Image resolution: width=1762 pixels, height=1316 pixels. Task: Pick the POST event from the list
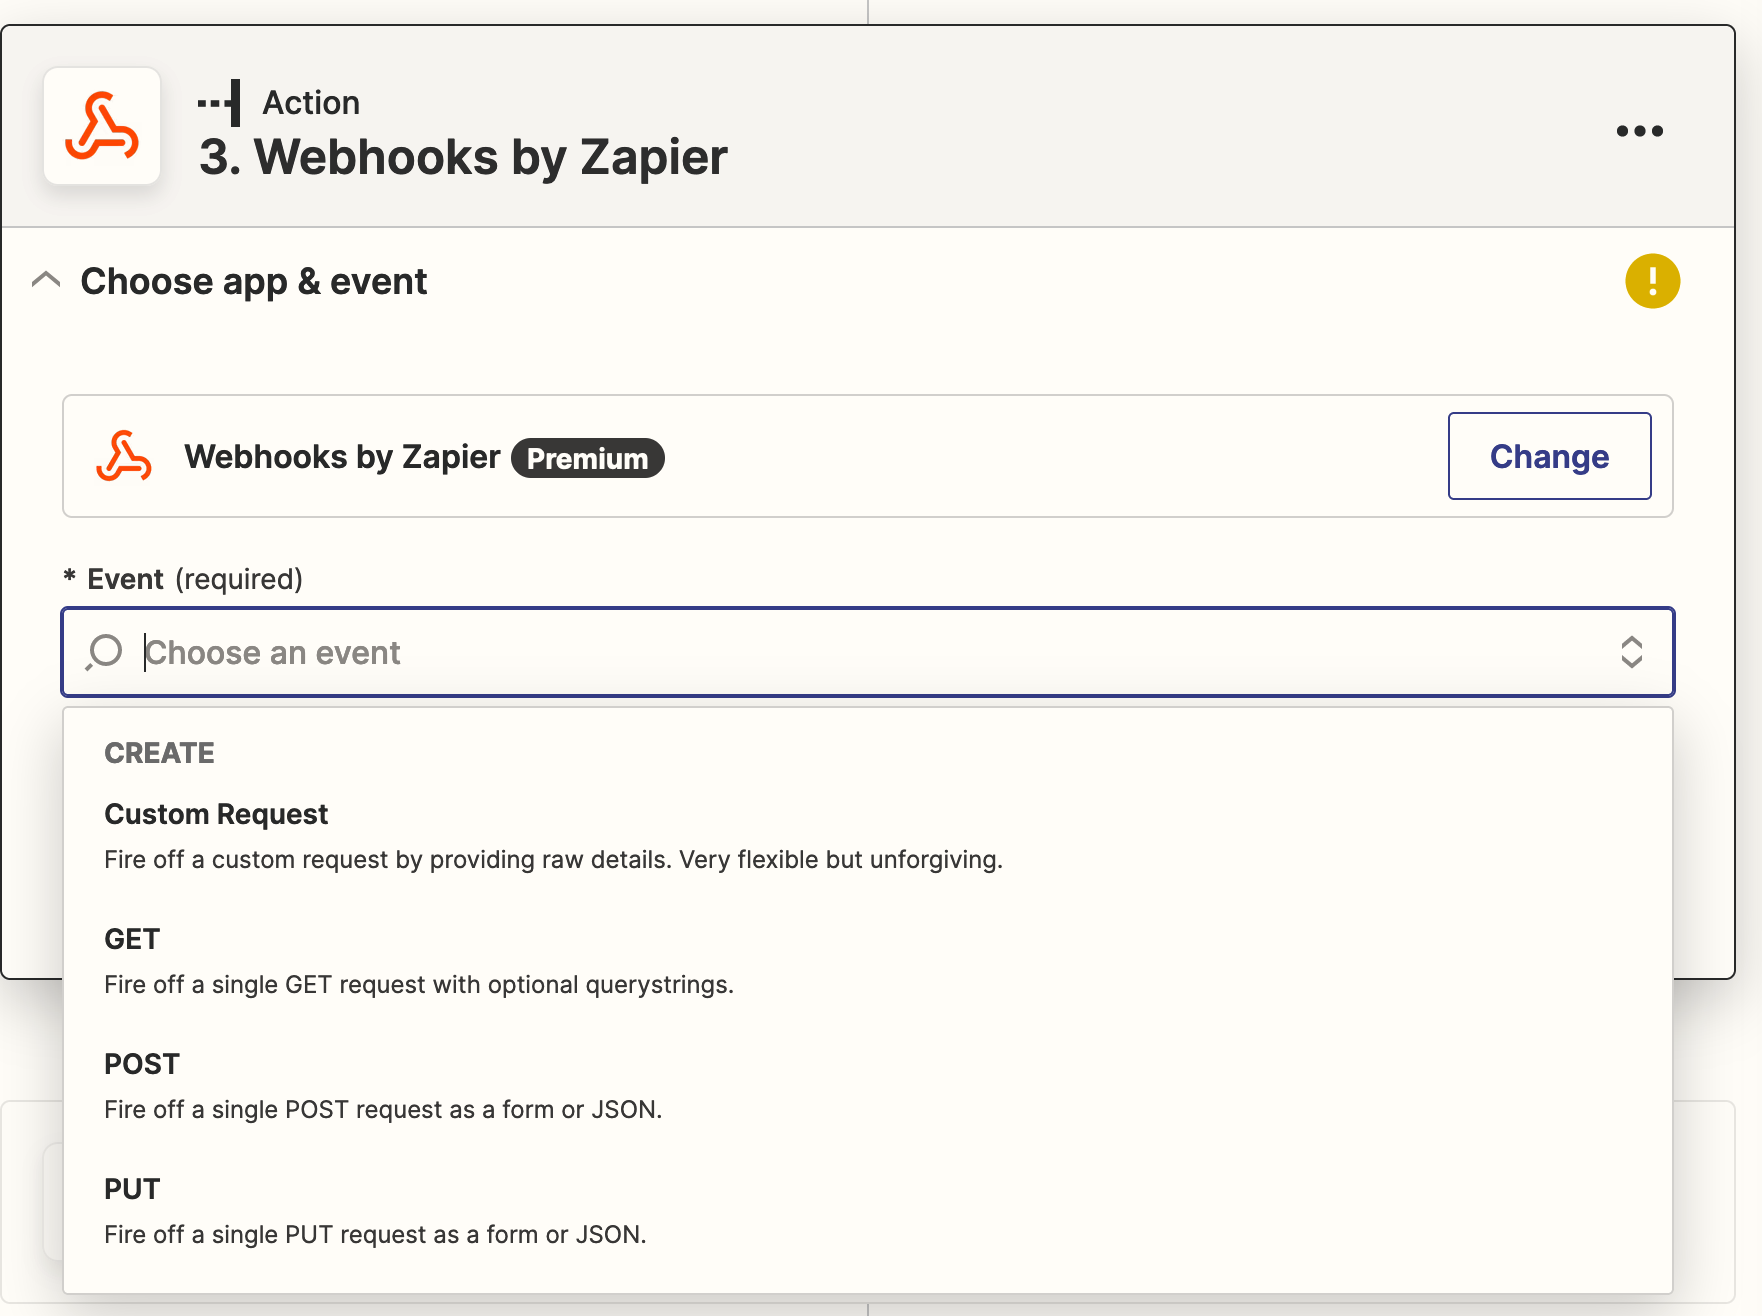tap(142, 1064)
